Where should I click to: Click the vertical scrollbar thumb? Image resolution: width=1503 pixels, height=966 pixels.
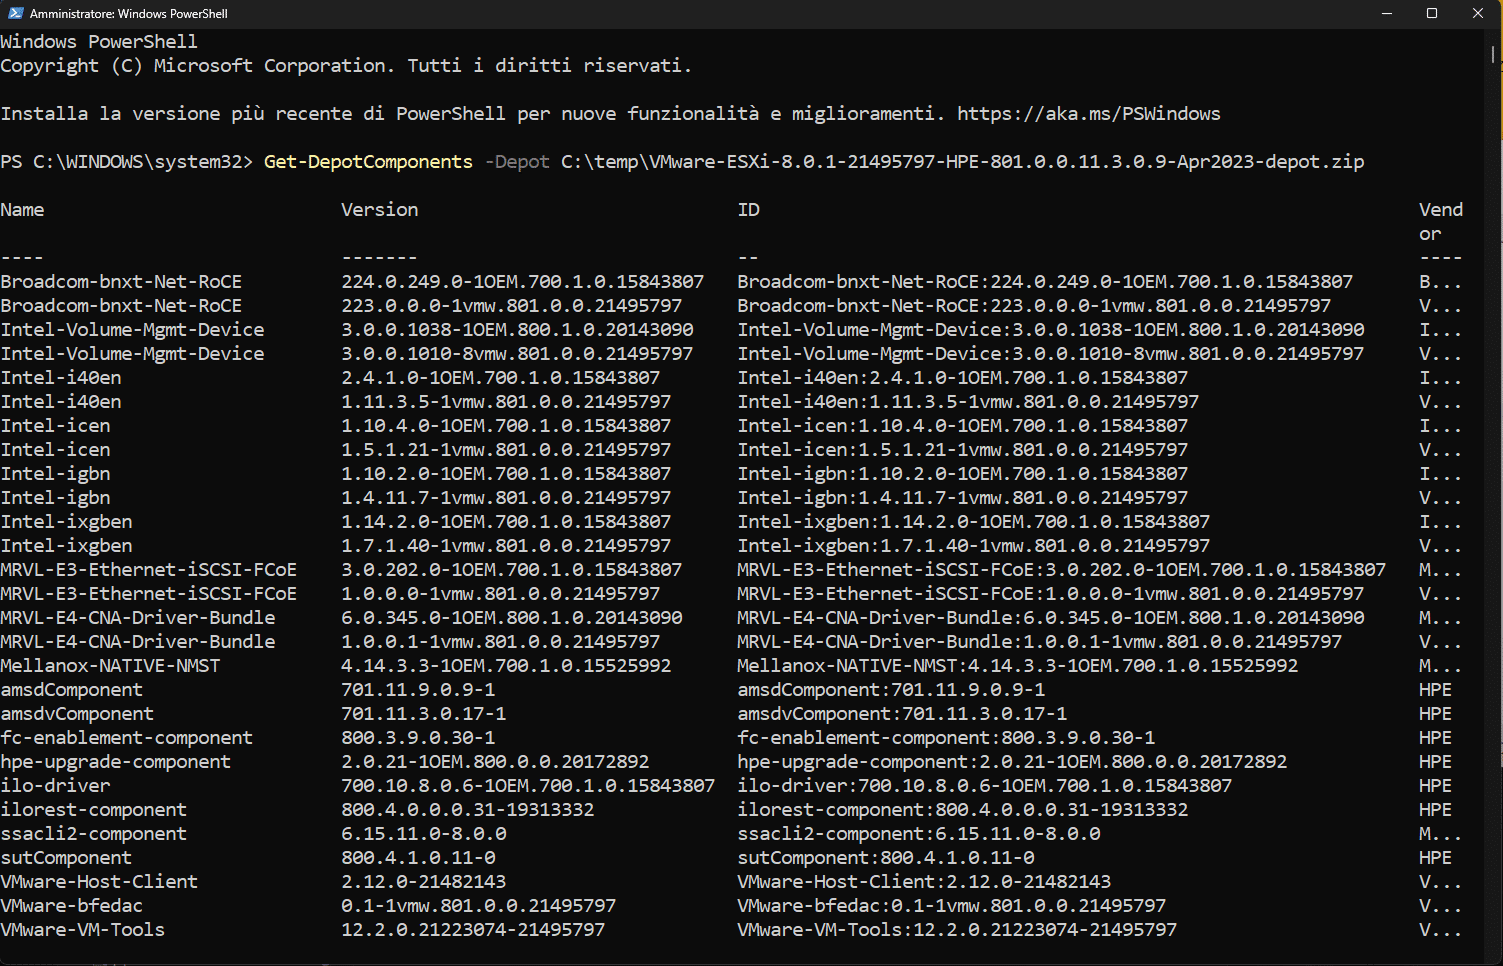point(1494,55)
